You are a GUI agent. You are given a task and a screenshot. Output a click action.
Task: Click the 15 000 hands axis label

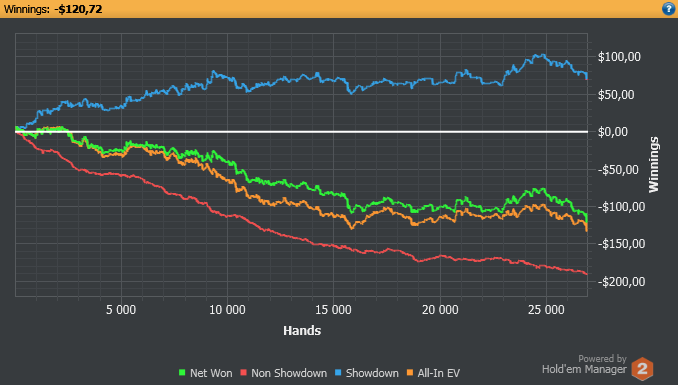pyautogui.click(x=333, y=310)
